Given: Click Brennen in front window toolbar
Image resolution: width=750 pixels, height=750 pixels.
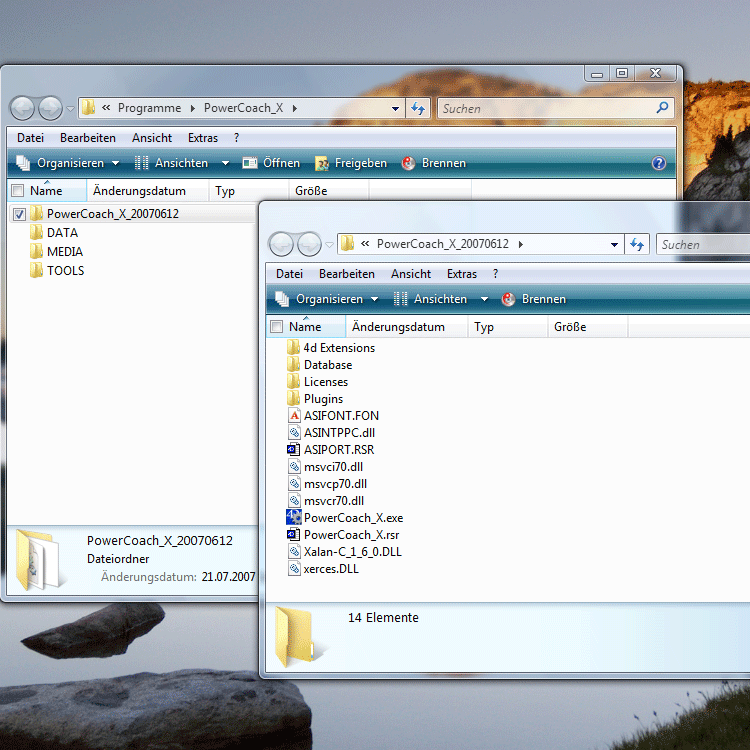Looking at the screenshot, I should 534,299.
